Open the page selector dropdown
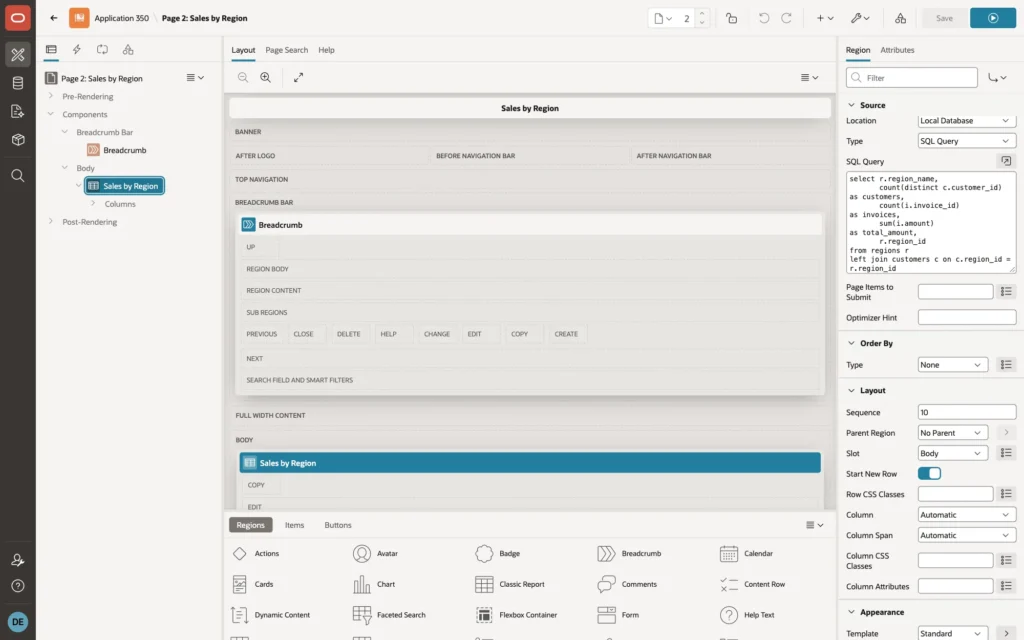The width and height of the screenshot is (1024, 640). click(x=663, y=18)
